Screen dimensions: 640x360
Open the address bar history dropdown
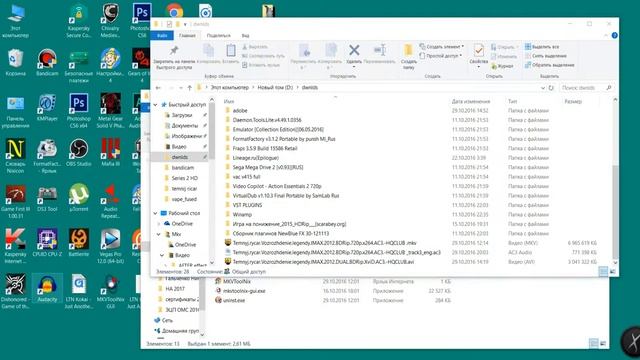[542, 88]
